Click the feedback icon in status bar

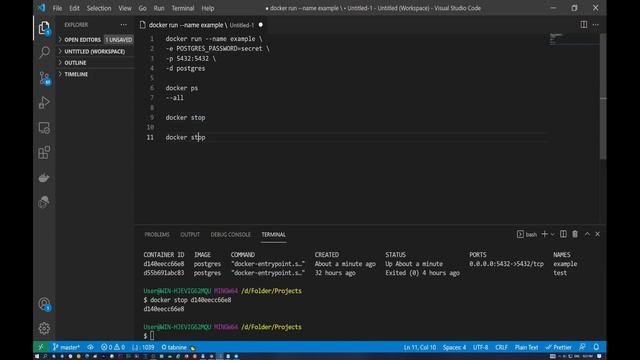click(582, 347)
